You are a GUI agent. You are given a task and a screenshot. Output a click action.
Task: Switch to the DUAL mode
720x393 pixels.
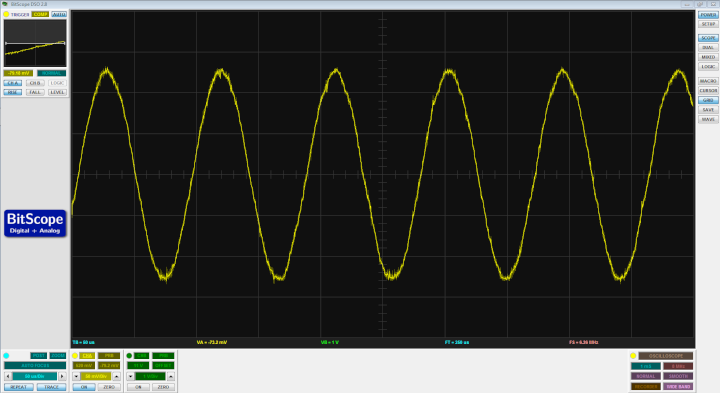(x=708, y=47)
